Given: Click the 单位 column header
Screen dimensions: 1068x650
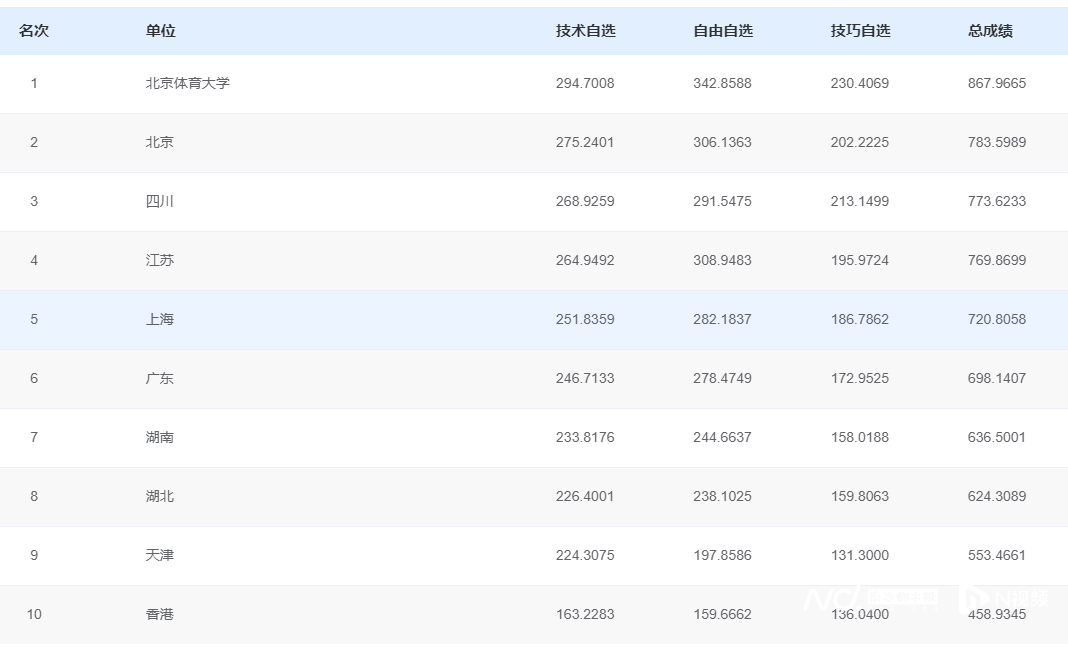Looking at the screenshot, I should [x=160, y=31].
